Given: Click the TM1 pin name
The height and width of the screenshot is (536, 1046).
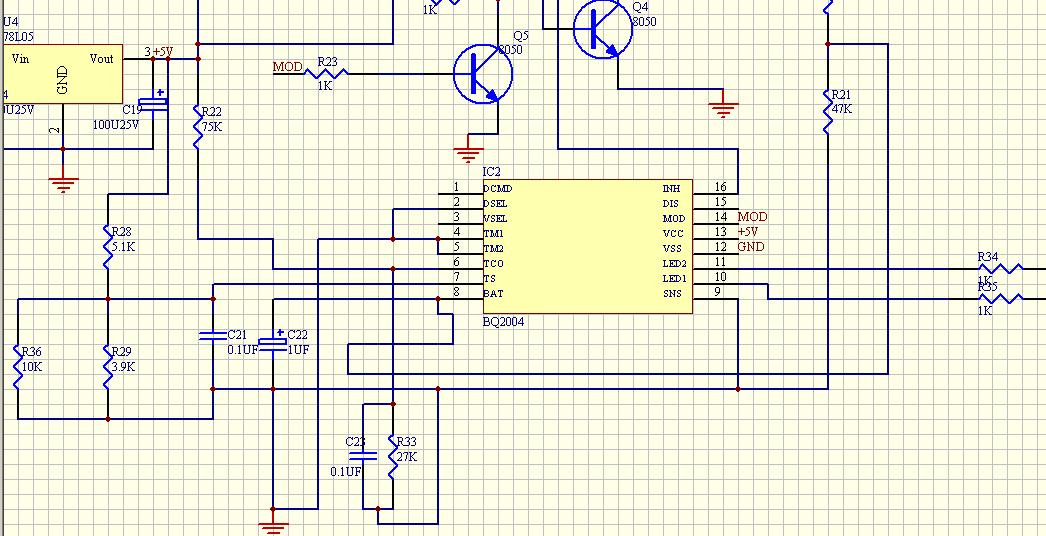Looking at the screenshot, I should click(494, 234).
